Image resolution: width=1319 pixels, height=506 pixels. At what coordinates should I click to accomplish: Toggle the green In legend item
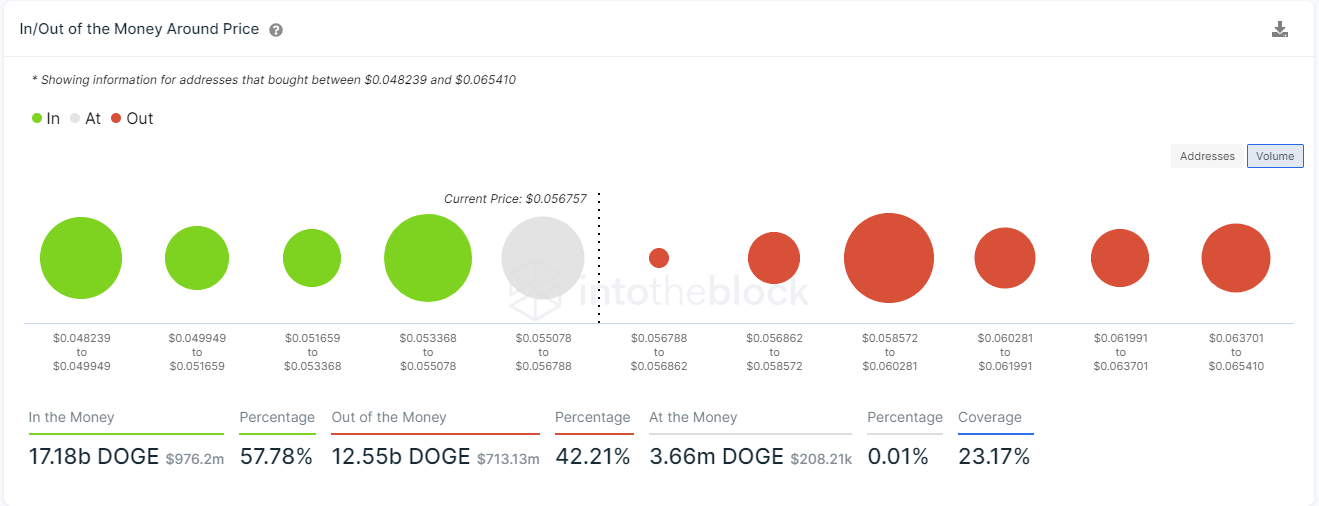[x=46, y=118]
